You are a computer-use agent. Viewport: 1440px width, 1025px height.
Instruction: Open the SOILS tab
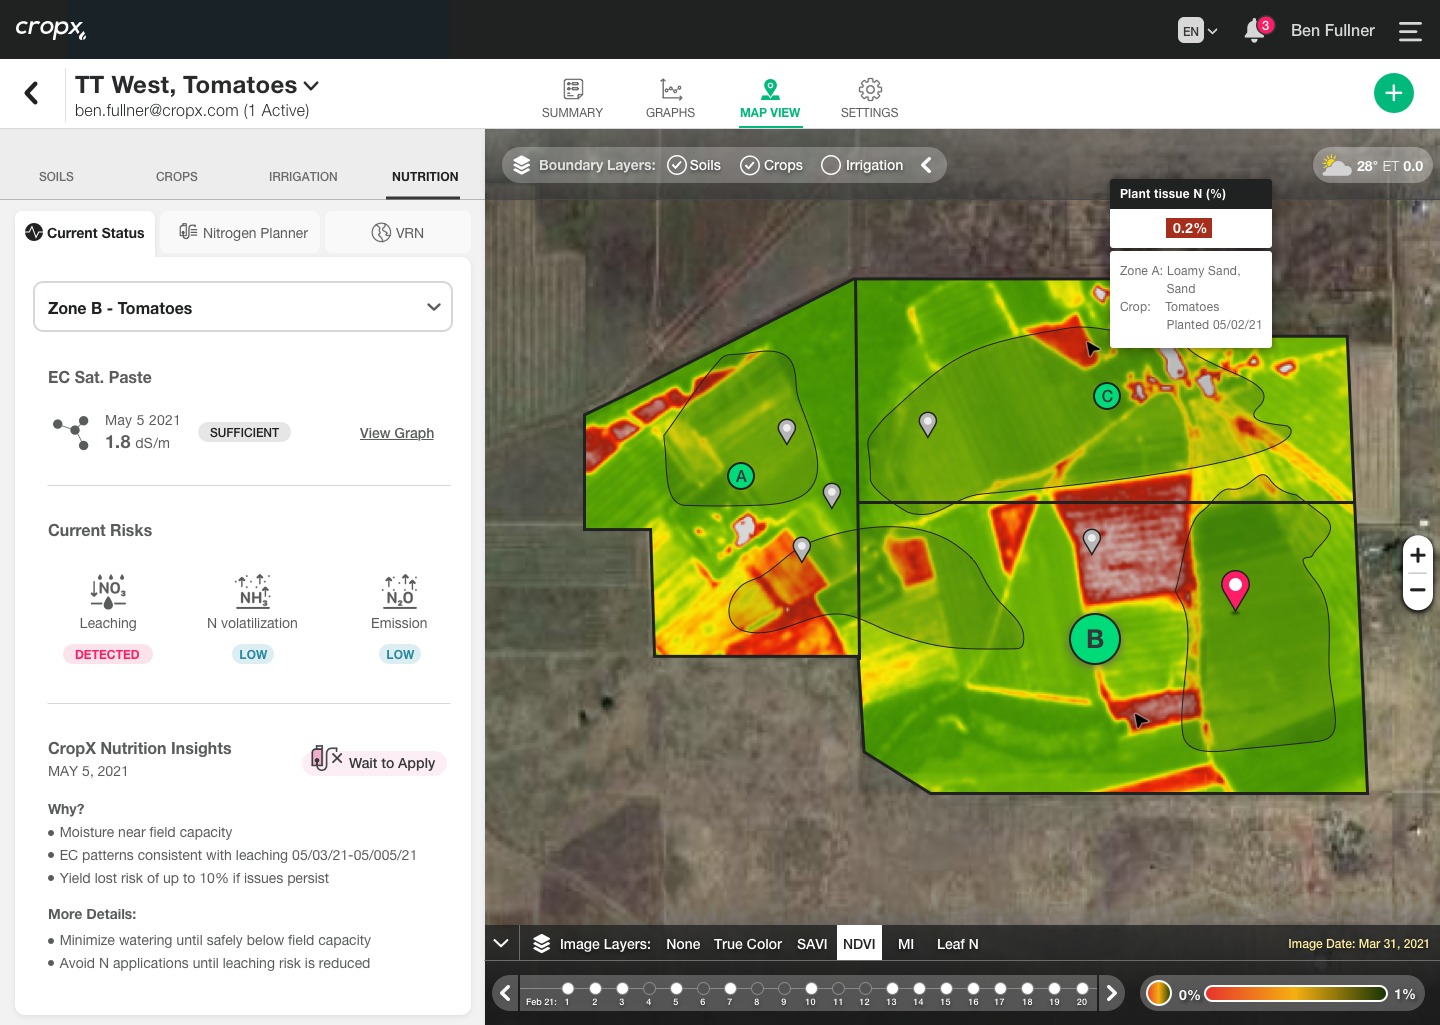point(56,176)
